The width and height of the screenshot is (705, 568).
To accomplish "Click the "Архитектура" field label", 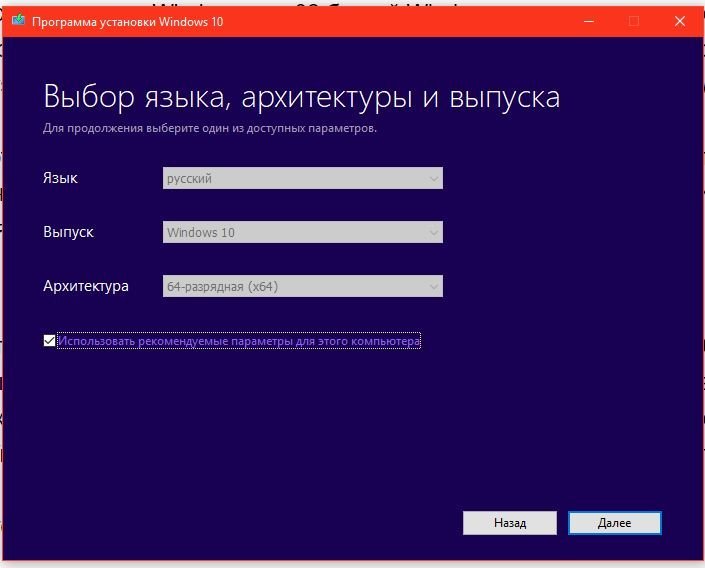I will 86,286.
